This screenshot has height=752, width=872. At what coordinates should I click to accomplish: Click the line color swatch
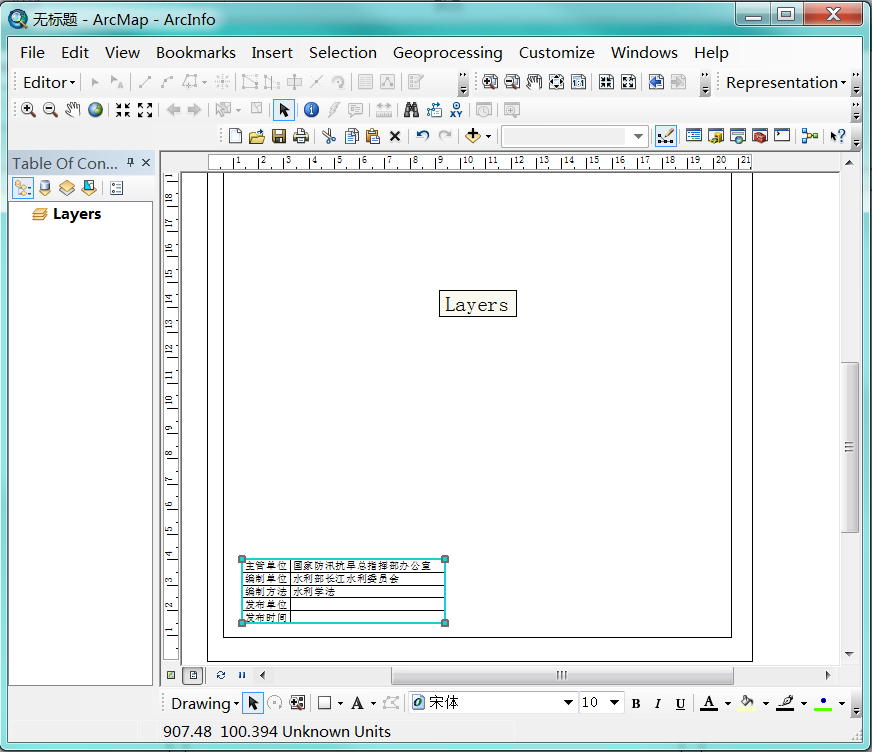pyautogui.click(x=785, y=704)
